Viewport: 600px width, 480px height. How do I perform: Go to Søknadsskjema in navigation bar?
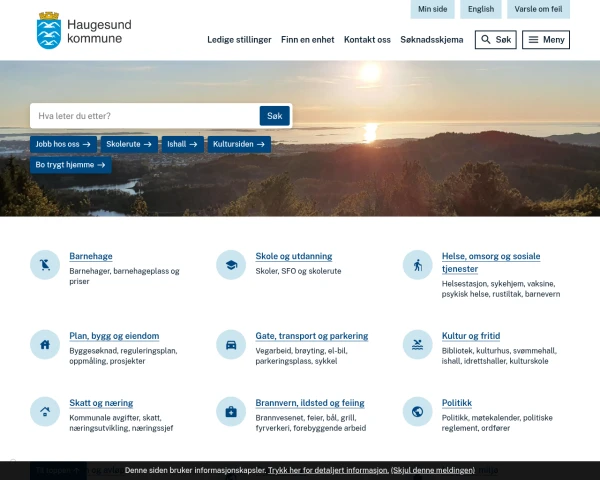click(x=432, y=40)
